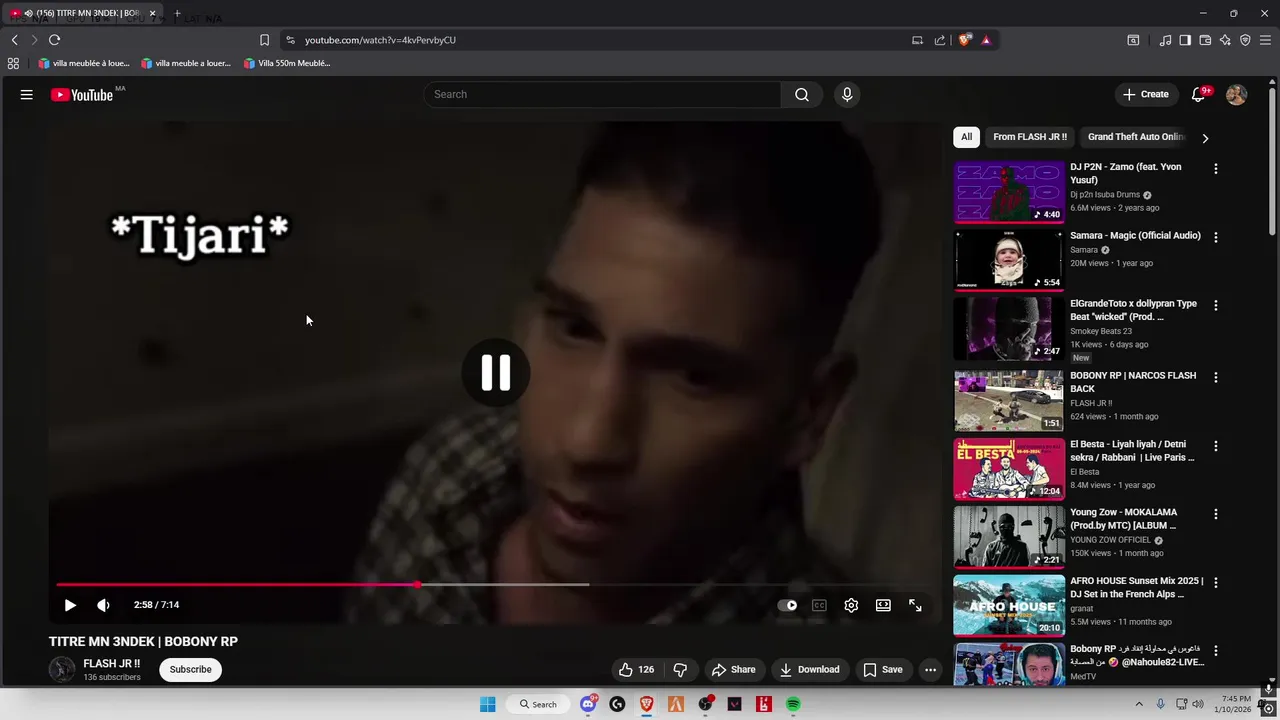Screen dimensions: 1280x720
Task: Dislike the video with thumbs down
Action: (680, 670)
